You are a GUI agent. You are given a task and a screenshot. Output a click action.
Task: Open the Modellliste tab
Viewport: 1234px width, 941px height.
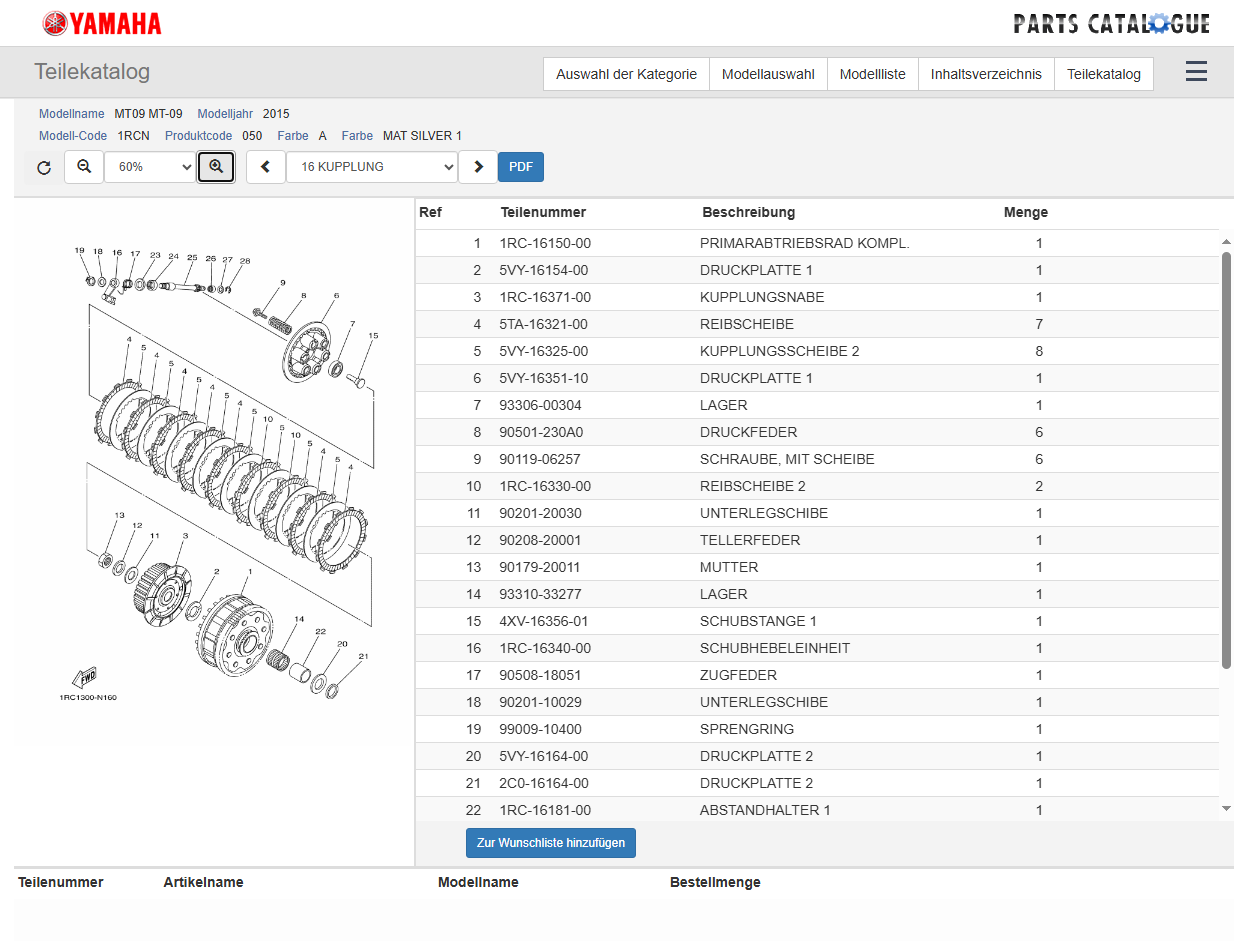(x=872, y=74)
